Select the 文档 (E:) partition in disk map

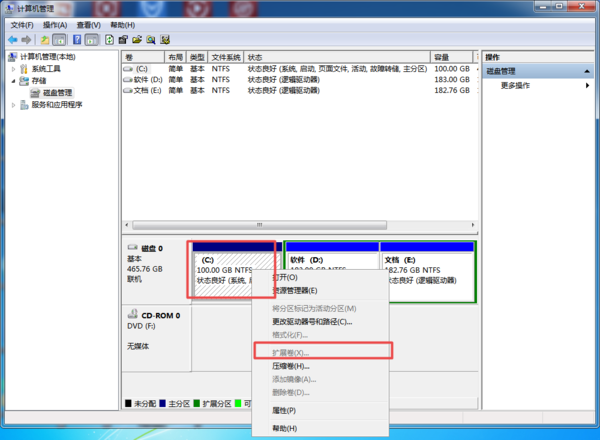click(x=427, y=272)
